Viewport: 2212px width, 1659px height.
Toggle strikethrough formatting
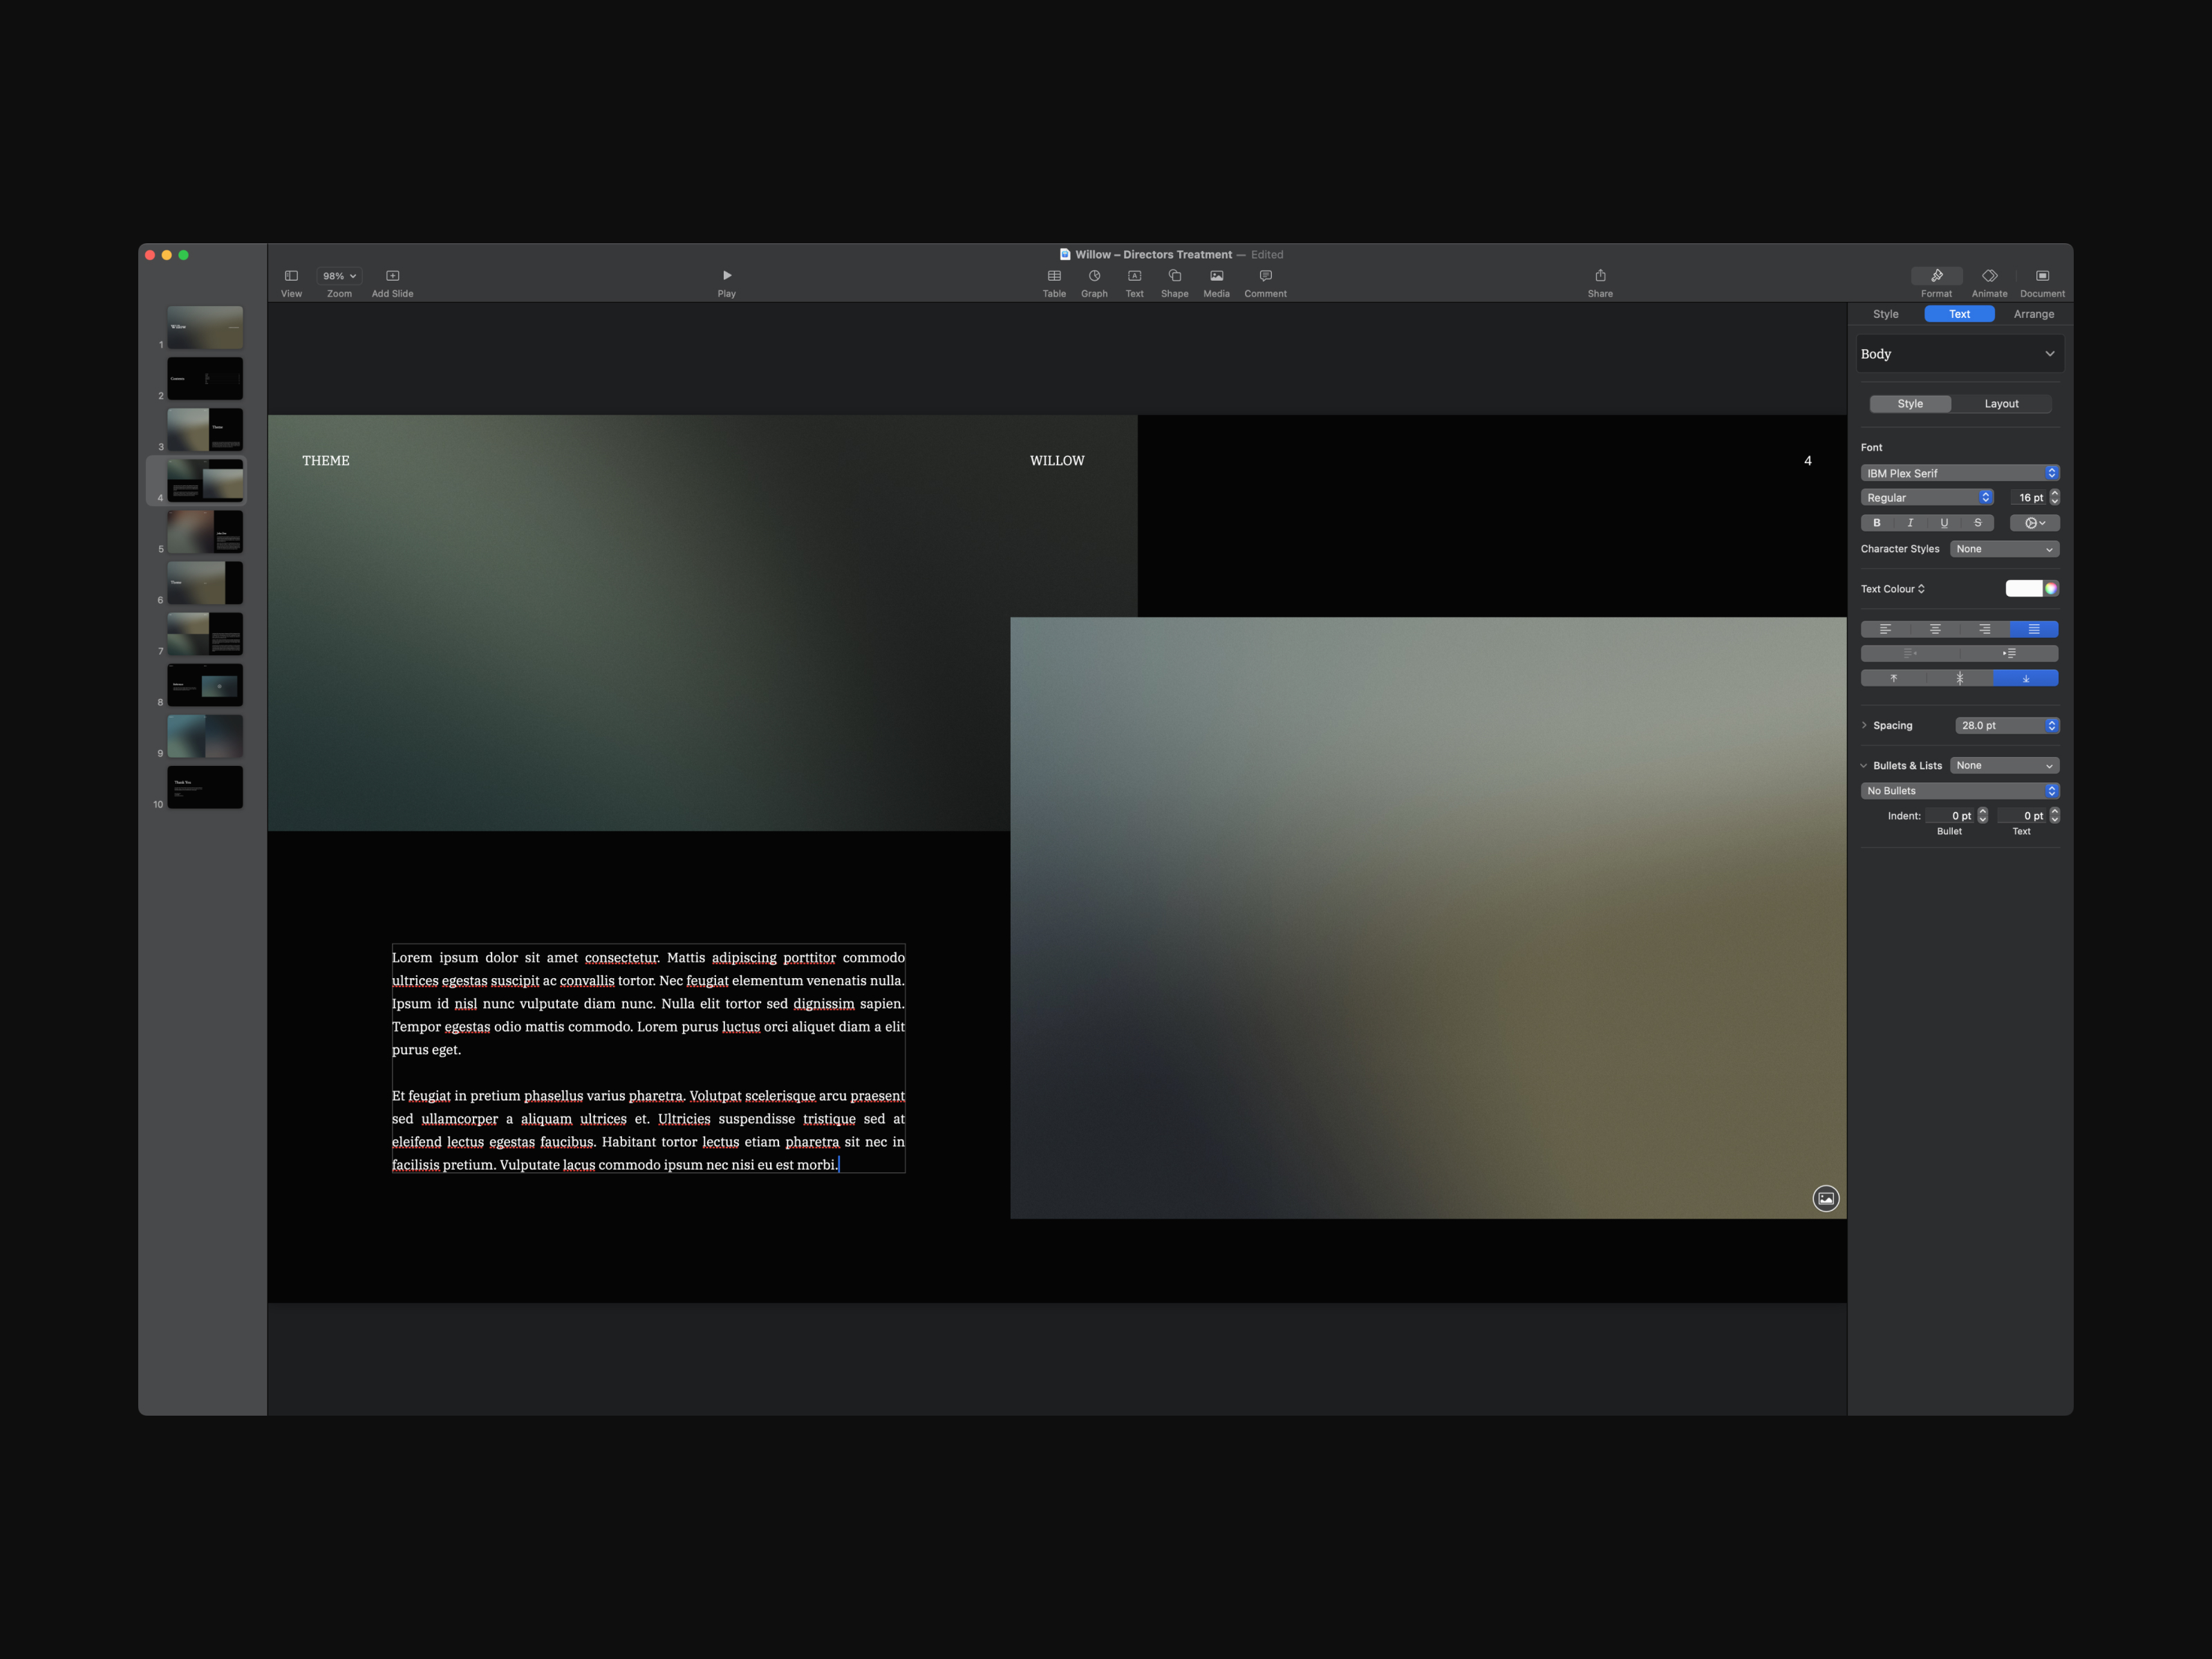tap(1977, 523)
